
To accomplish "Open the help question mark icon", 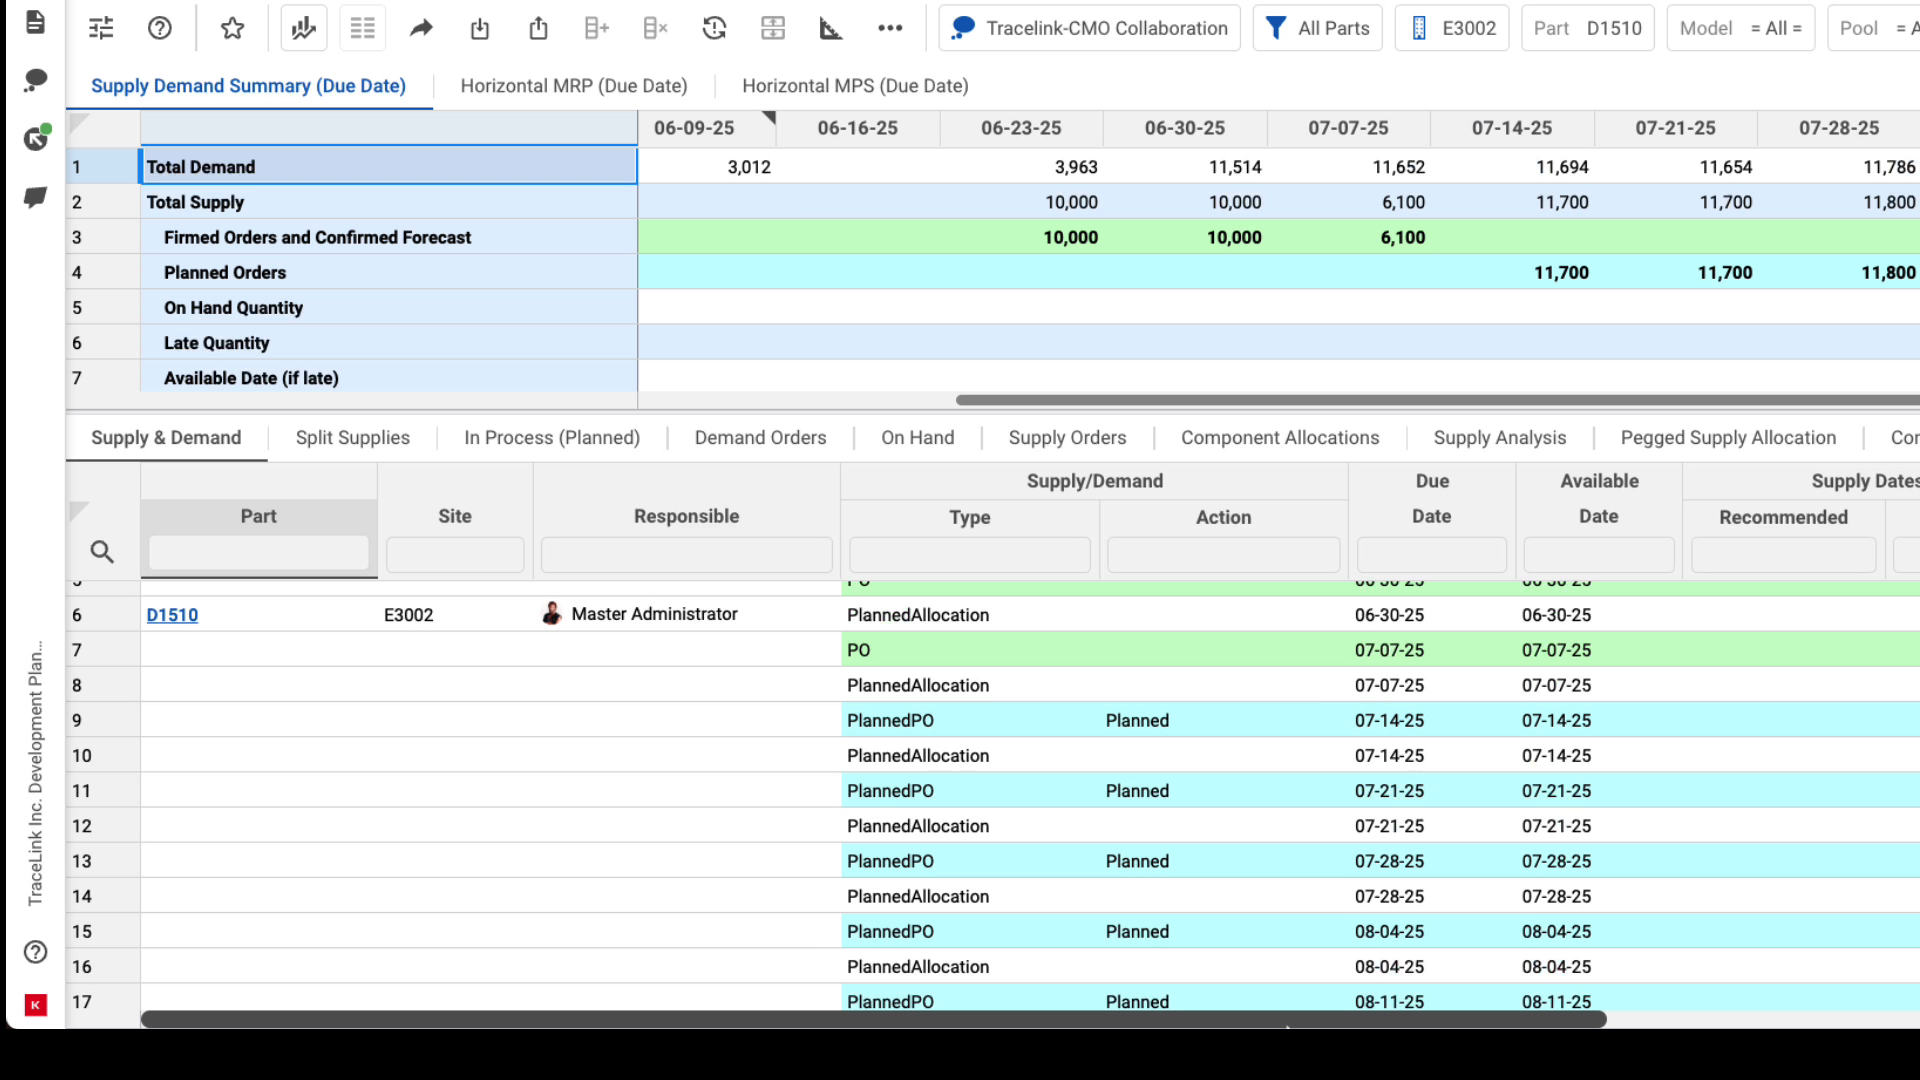I will (x=159, y=27).
